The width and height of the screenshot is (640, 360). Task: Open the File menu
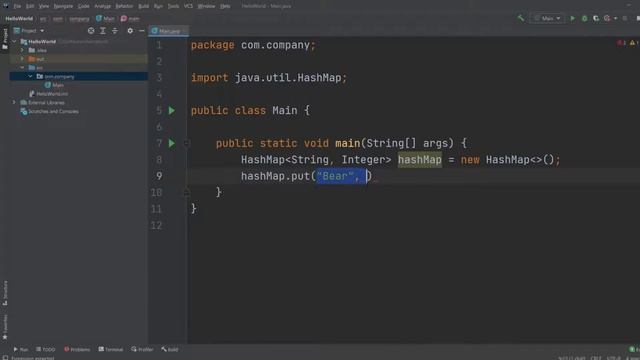point(17,6)
